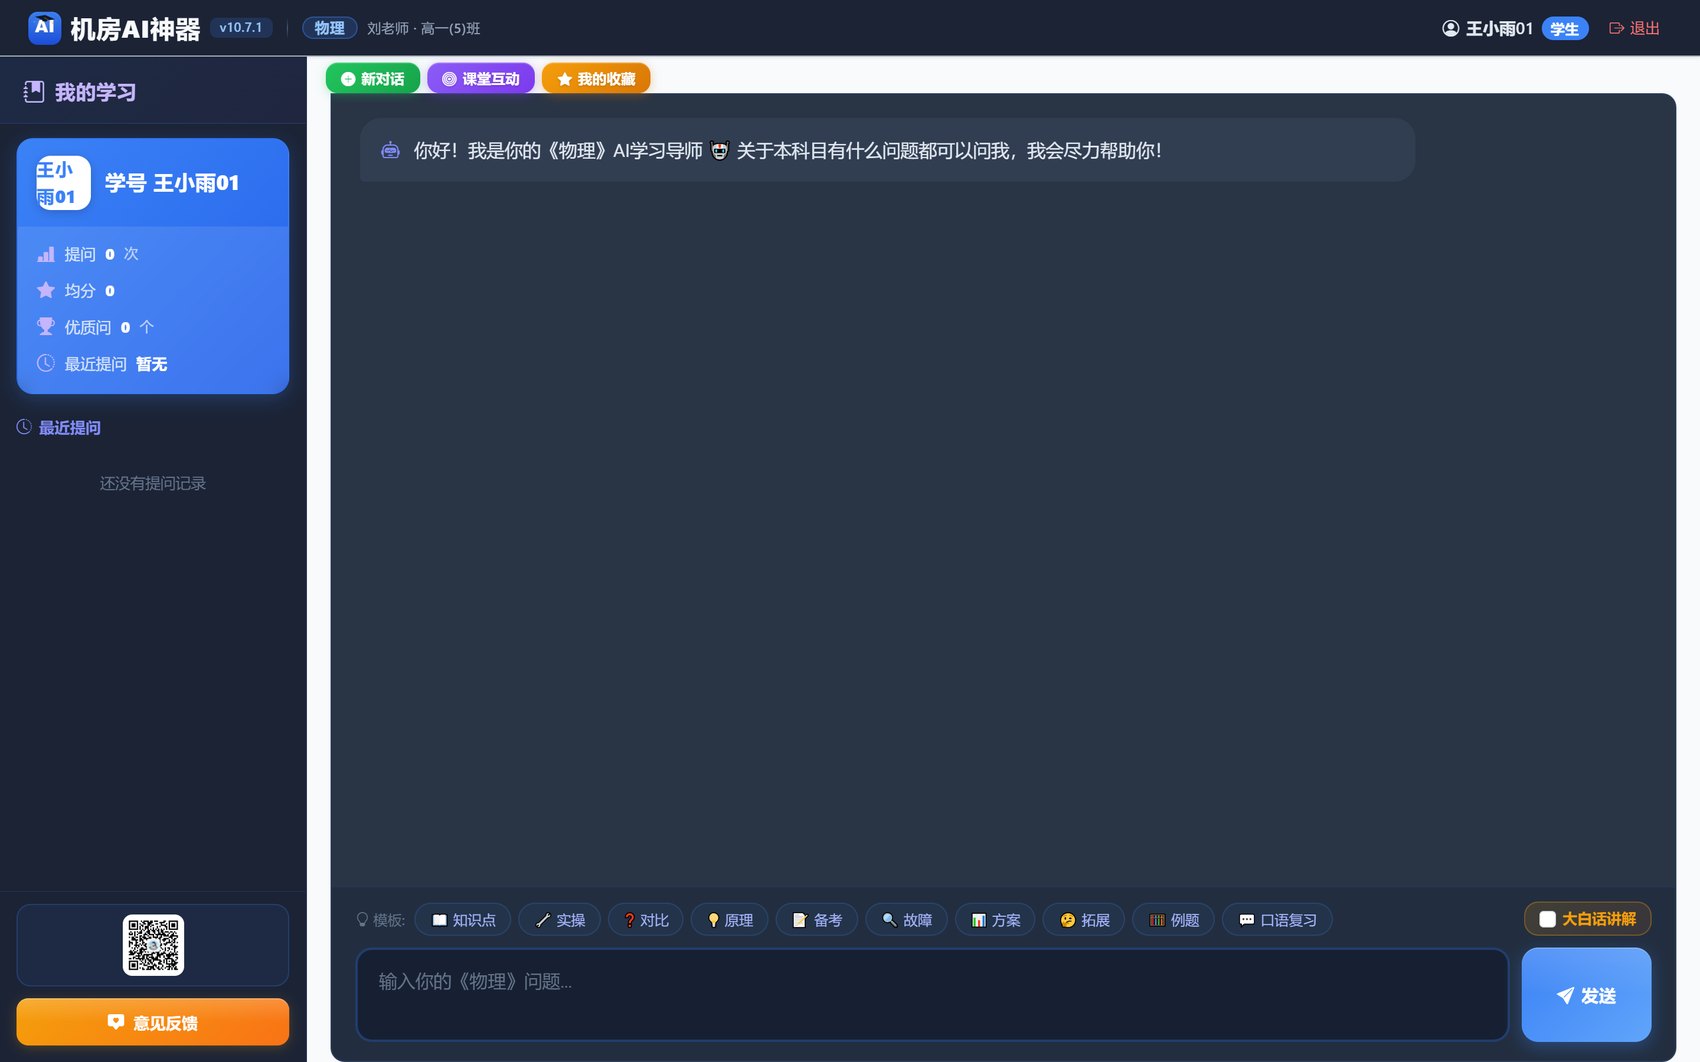Choose the 拓展 template chip

click(x=1085, y=920)
